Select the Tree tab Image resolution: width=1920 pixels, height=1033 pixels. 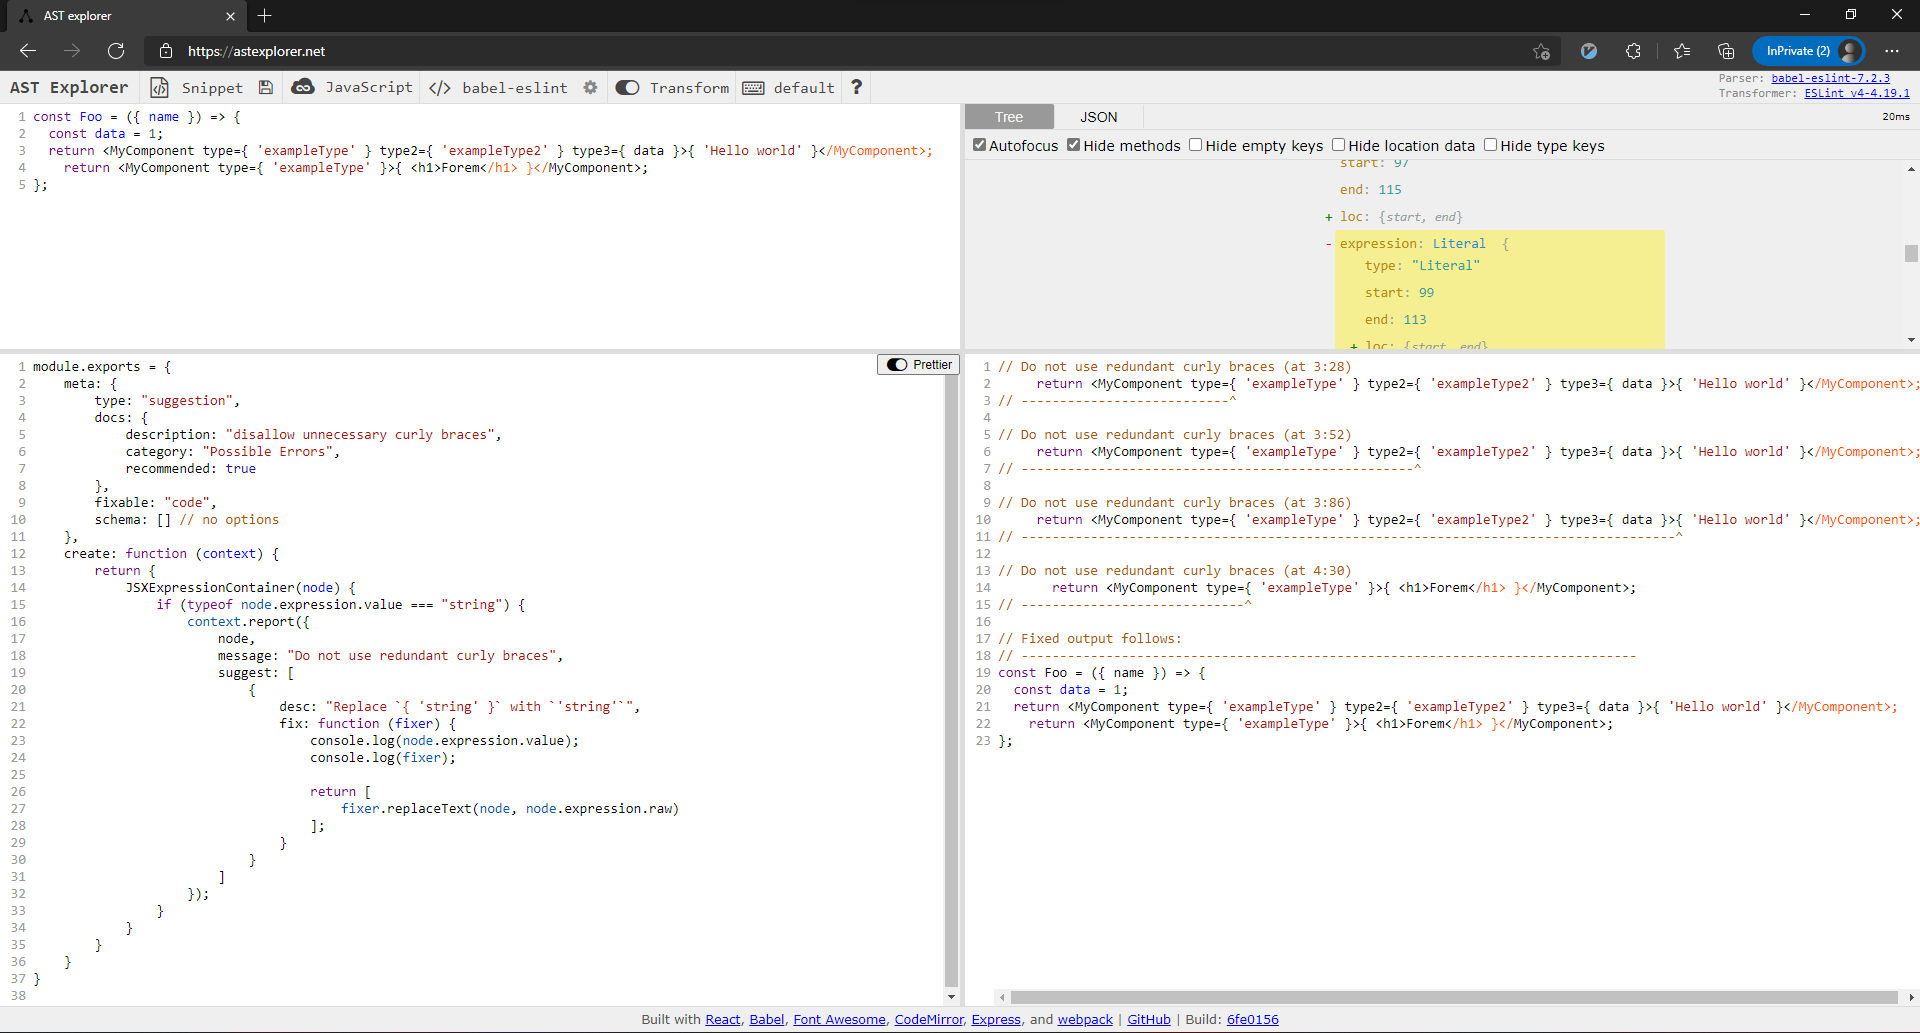[x=1009, y=117]
